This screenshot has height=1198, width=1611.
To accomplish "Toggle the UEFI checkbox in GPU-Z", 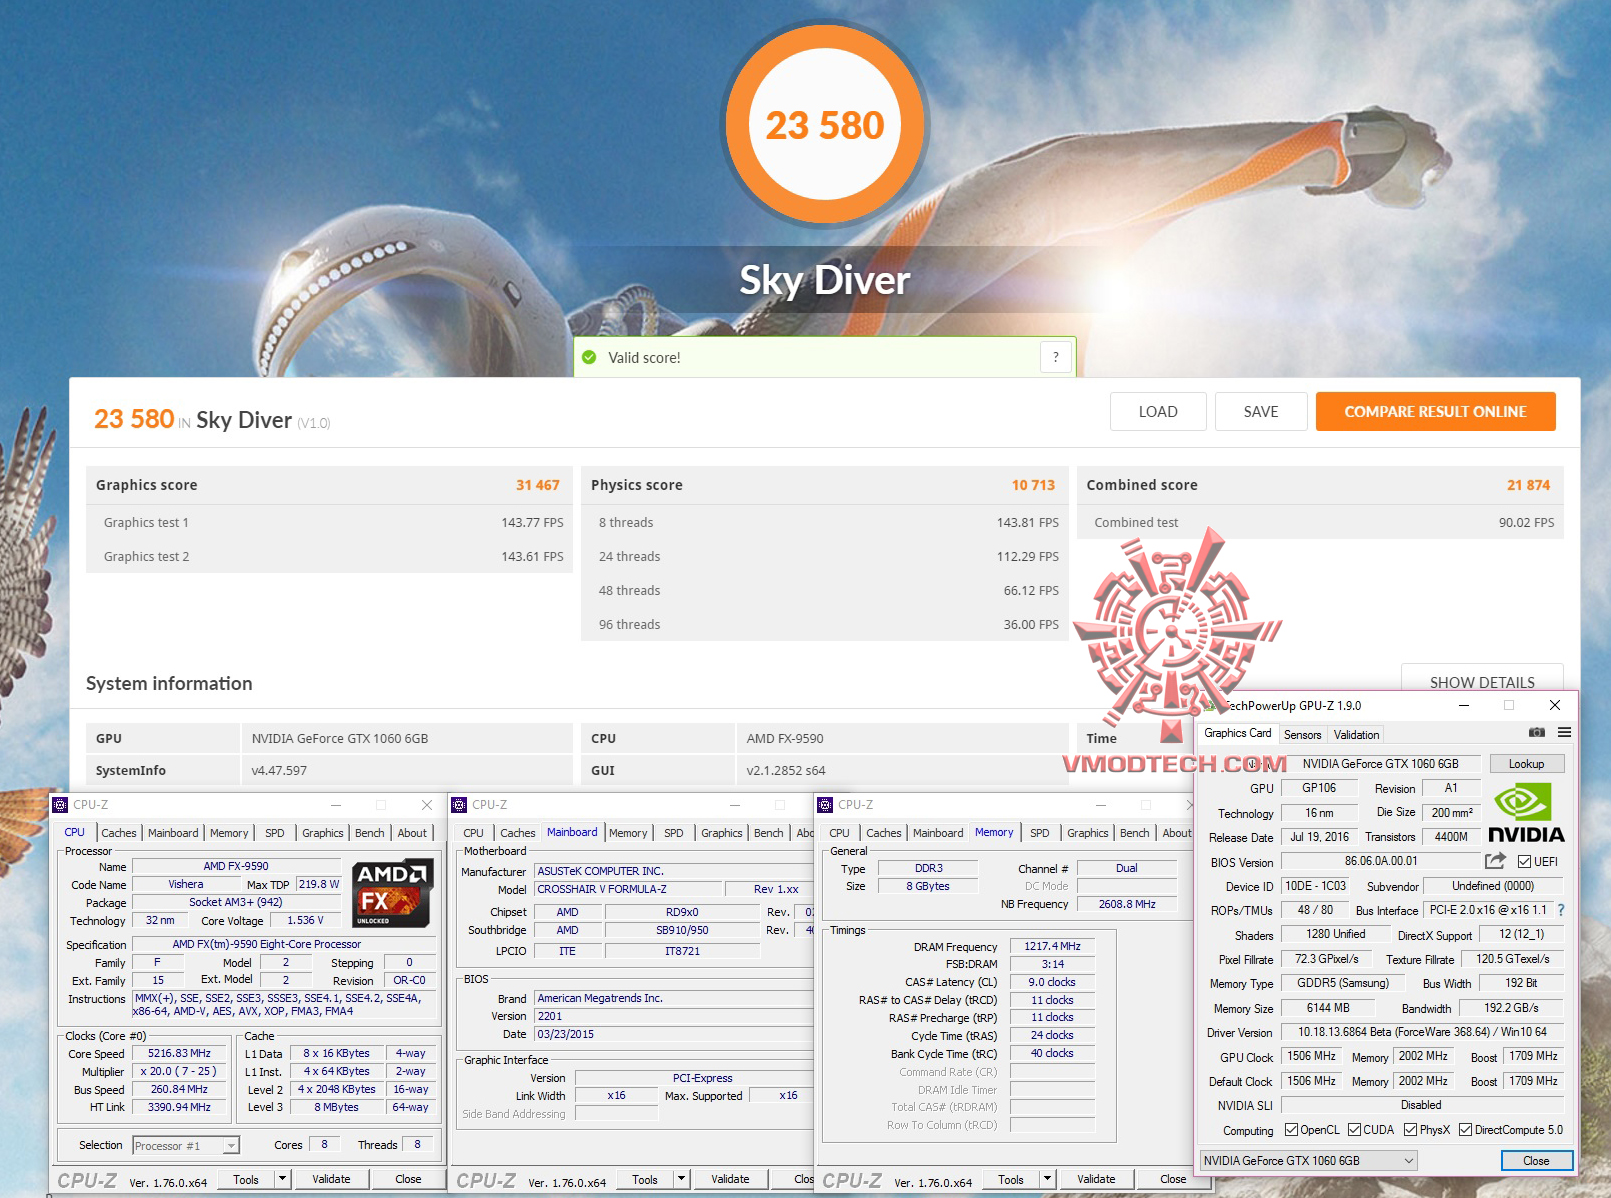I will coord(1524,862).
